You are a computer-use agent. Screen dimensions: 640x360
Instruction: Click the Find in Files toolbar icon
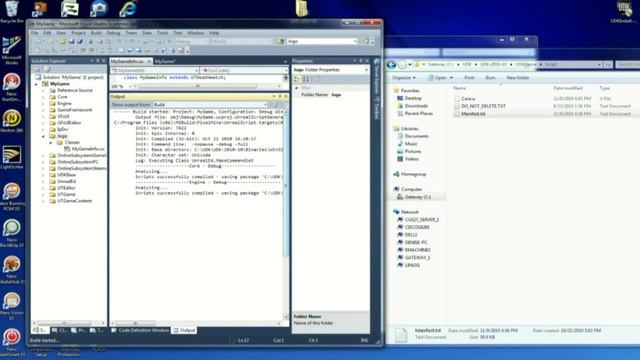281,41
